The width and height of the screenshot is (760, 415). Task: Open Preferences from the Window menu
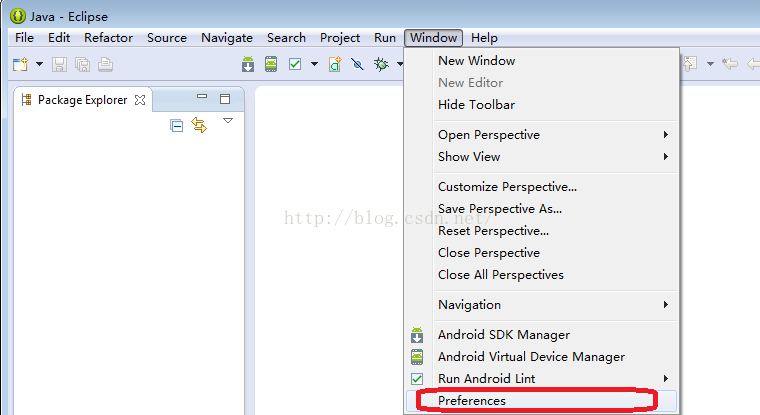[541, 401]
